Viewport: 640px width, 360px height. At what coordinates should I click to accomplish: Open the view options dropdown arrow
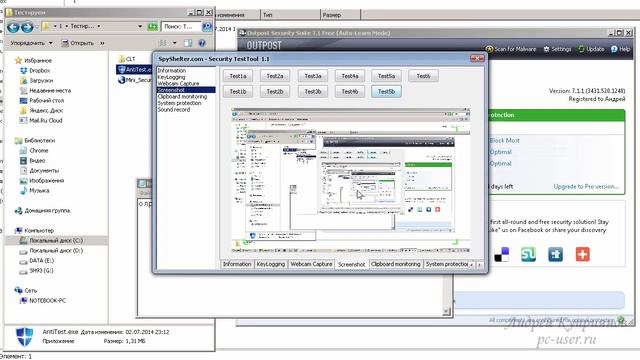(174, 43)
